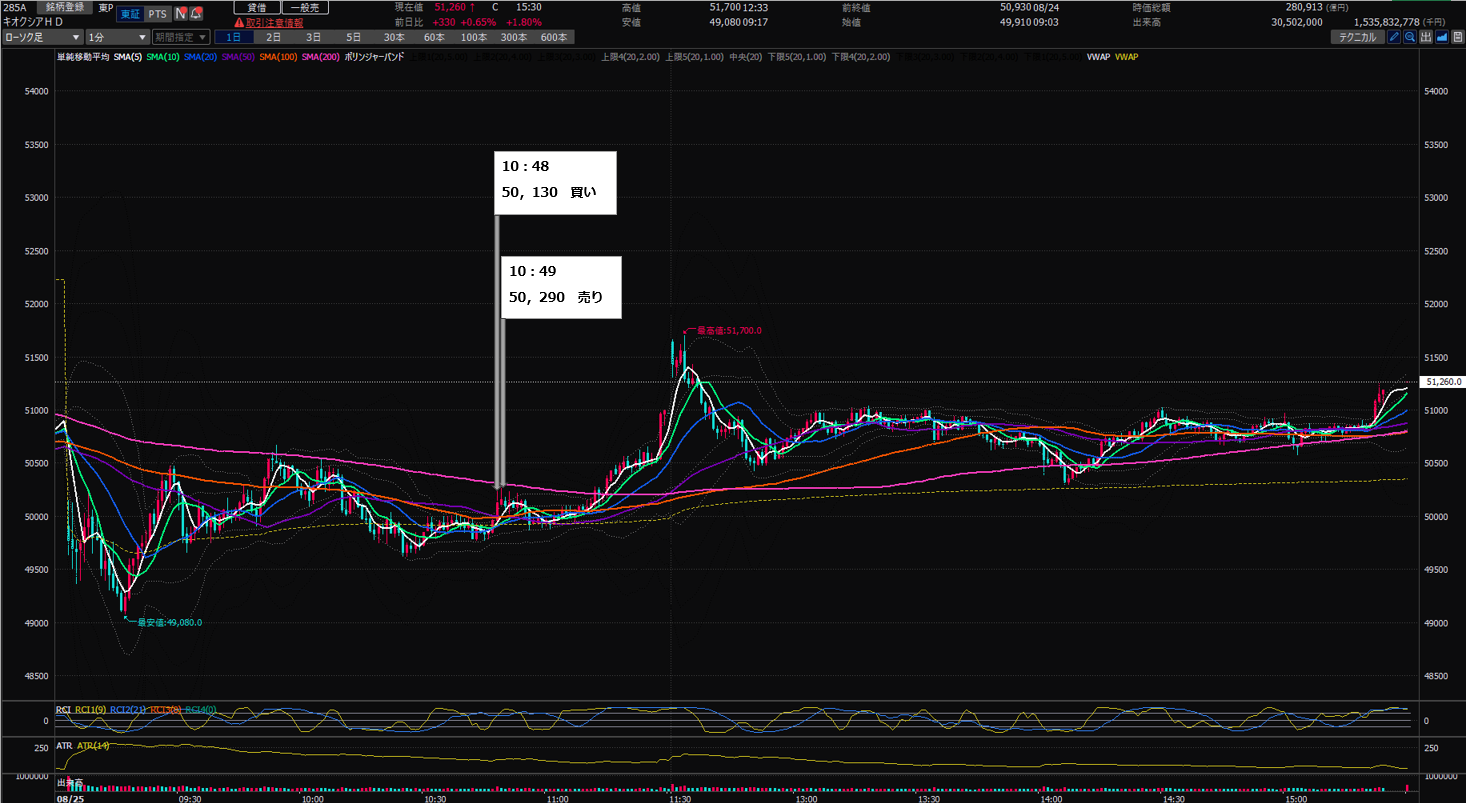Open the 期間指定 period dropdown
The image size is (1466, 803).
tap(181, 37)
